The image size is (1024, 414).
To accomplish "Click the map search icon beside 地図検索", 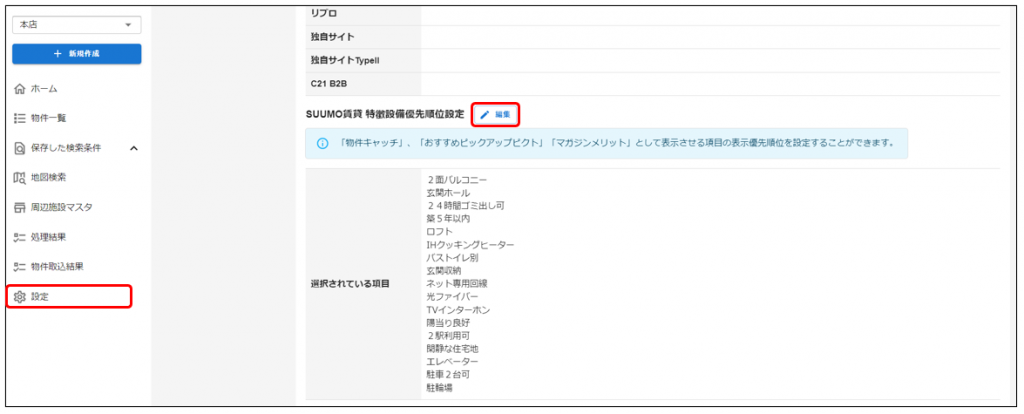I will 20,178.
